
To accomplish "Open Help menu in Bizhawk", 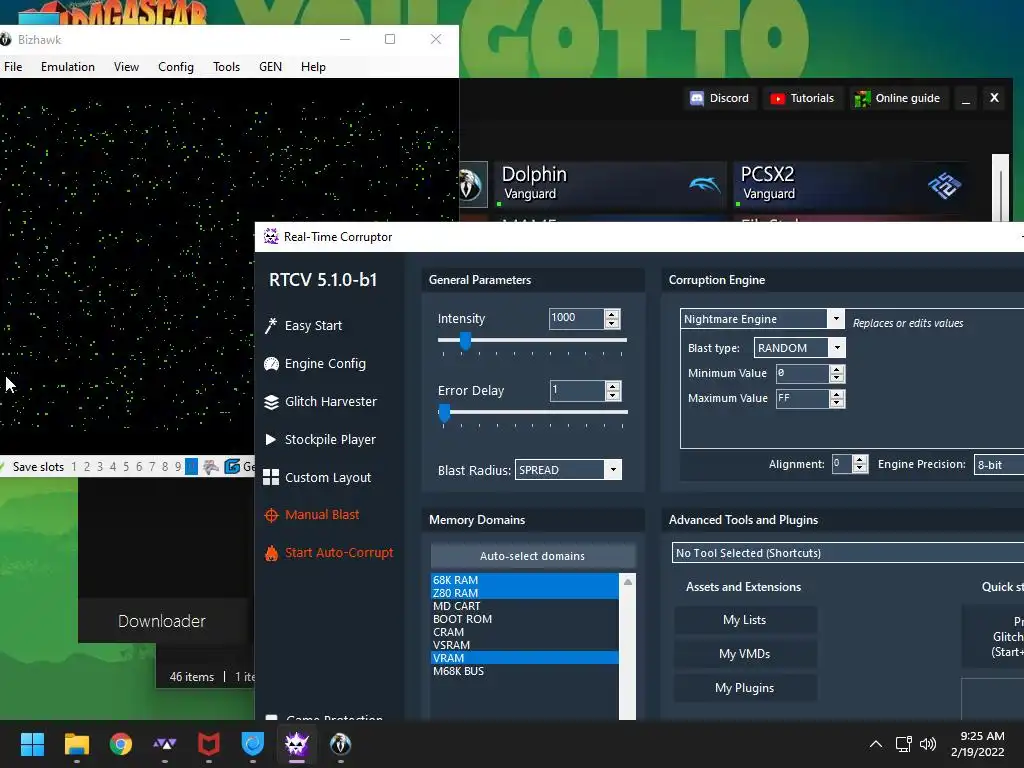I will pos(313,67).
